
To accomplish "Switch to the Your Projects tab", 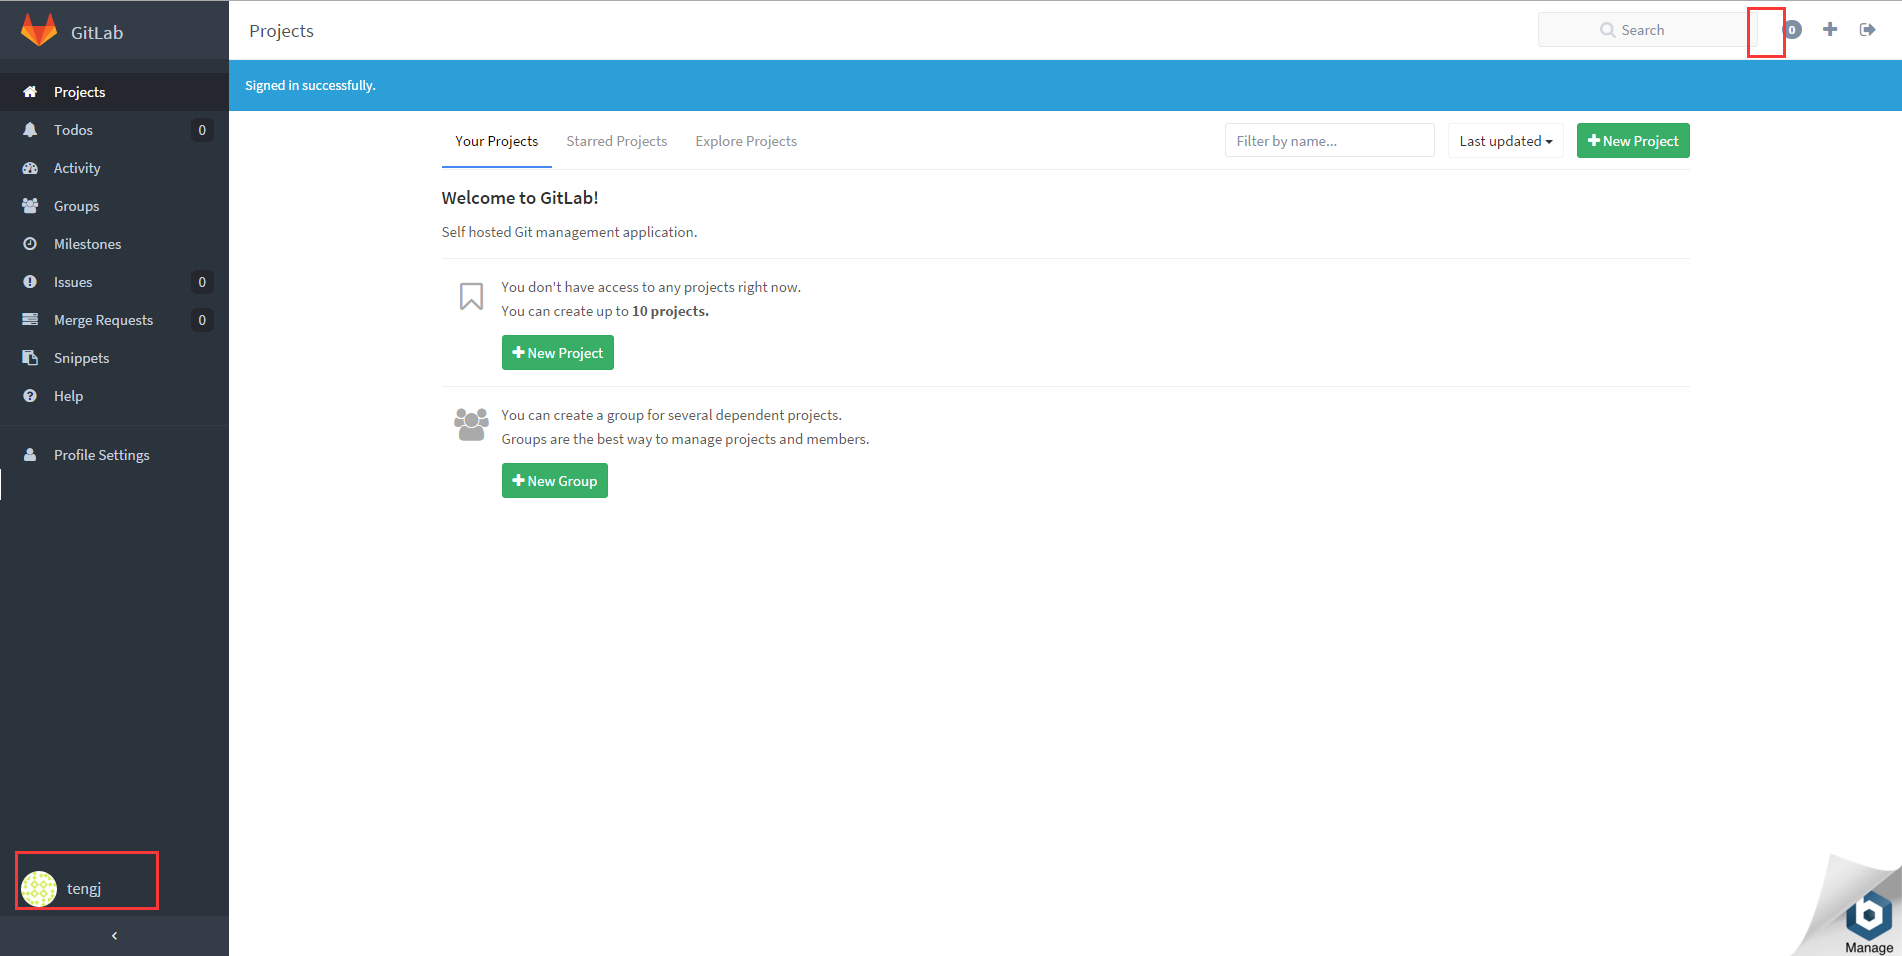I will pos(496,141).
